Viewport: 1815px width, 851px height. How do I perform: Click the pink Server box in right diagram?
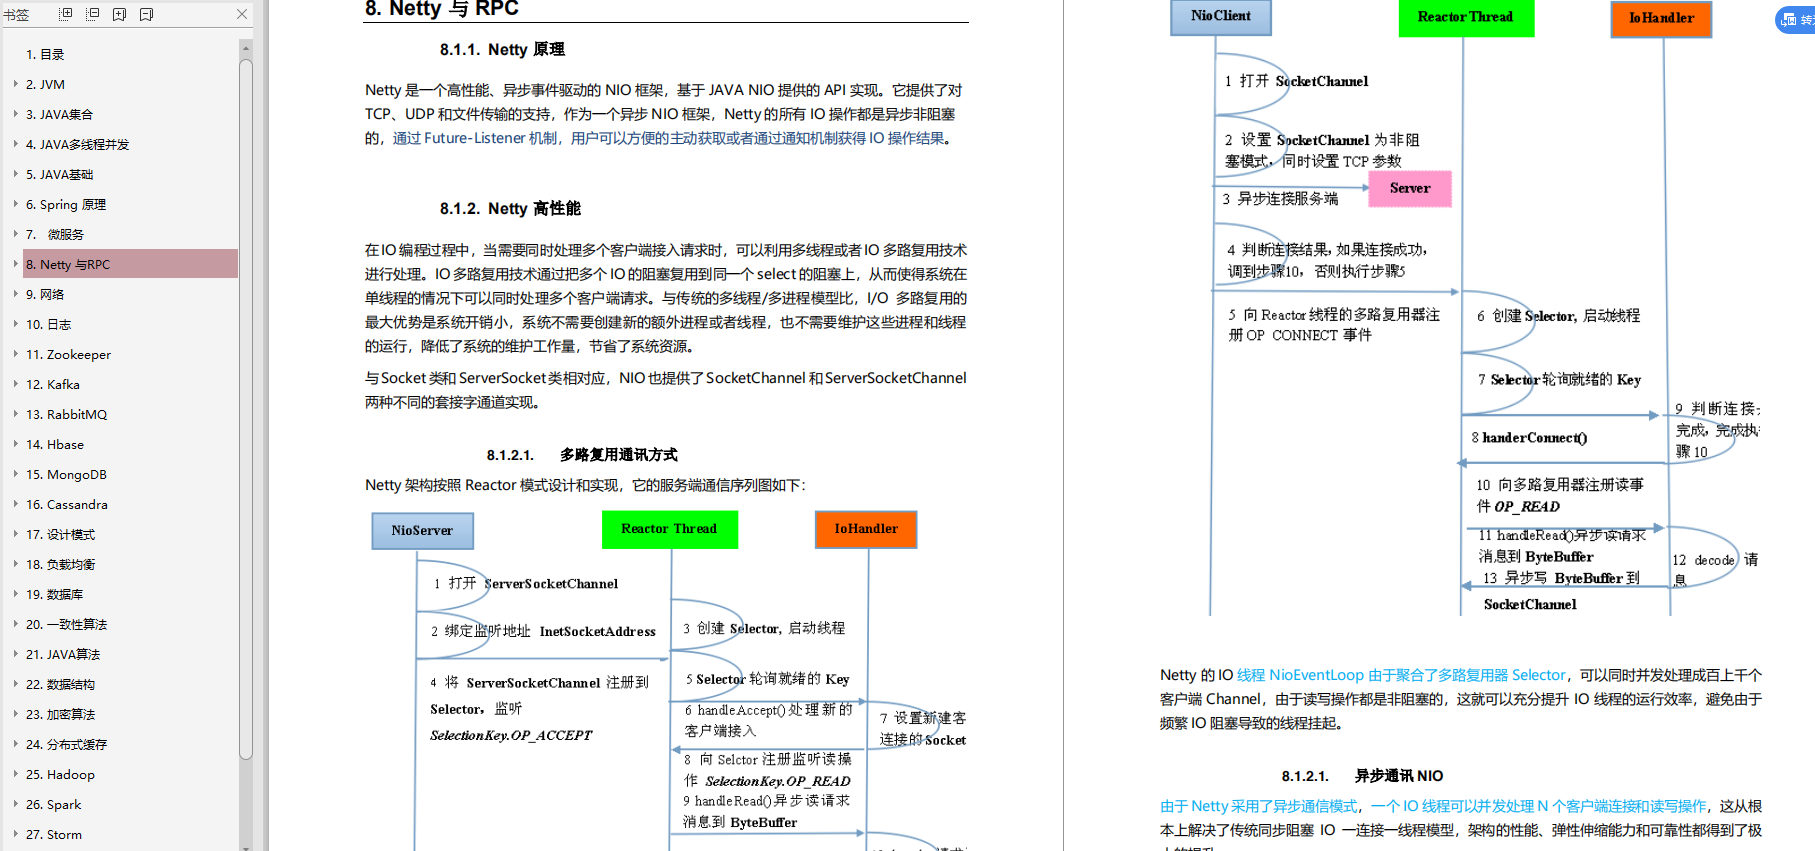coord(1410,188)
